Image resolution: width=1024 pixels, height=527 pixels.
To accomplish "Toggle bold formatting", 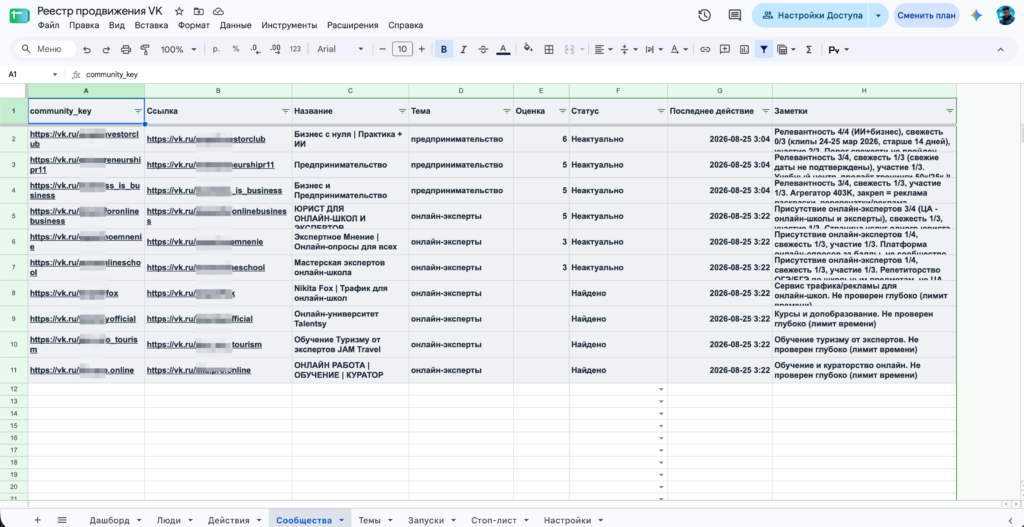I will 444,49.
